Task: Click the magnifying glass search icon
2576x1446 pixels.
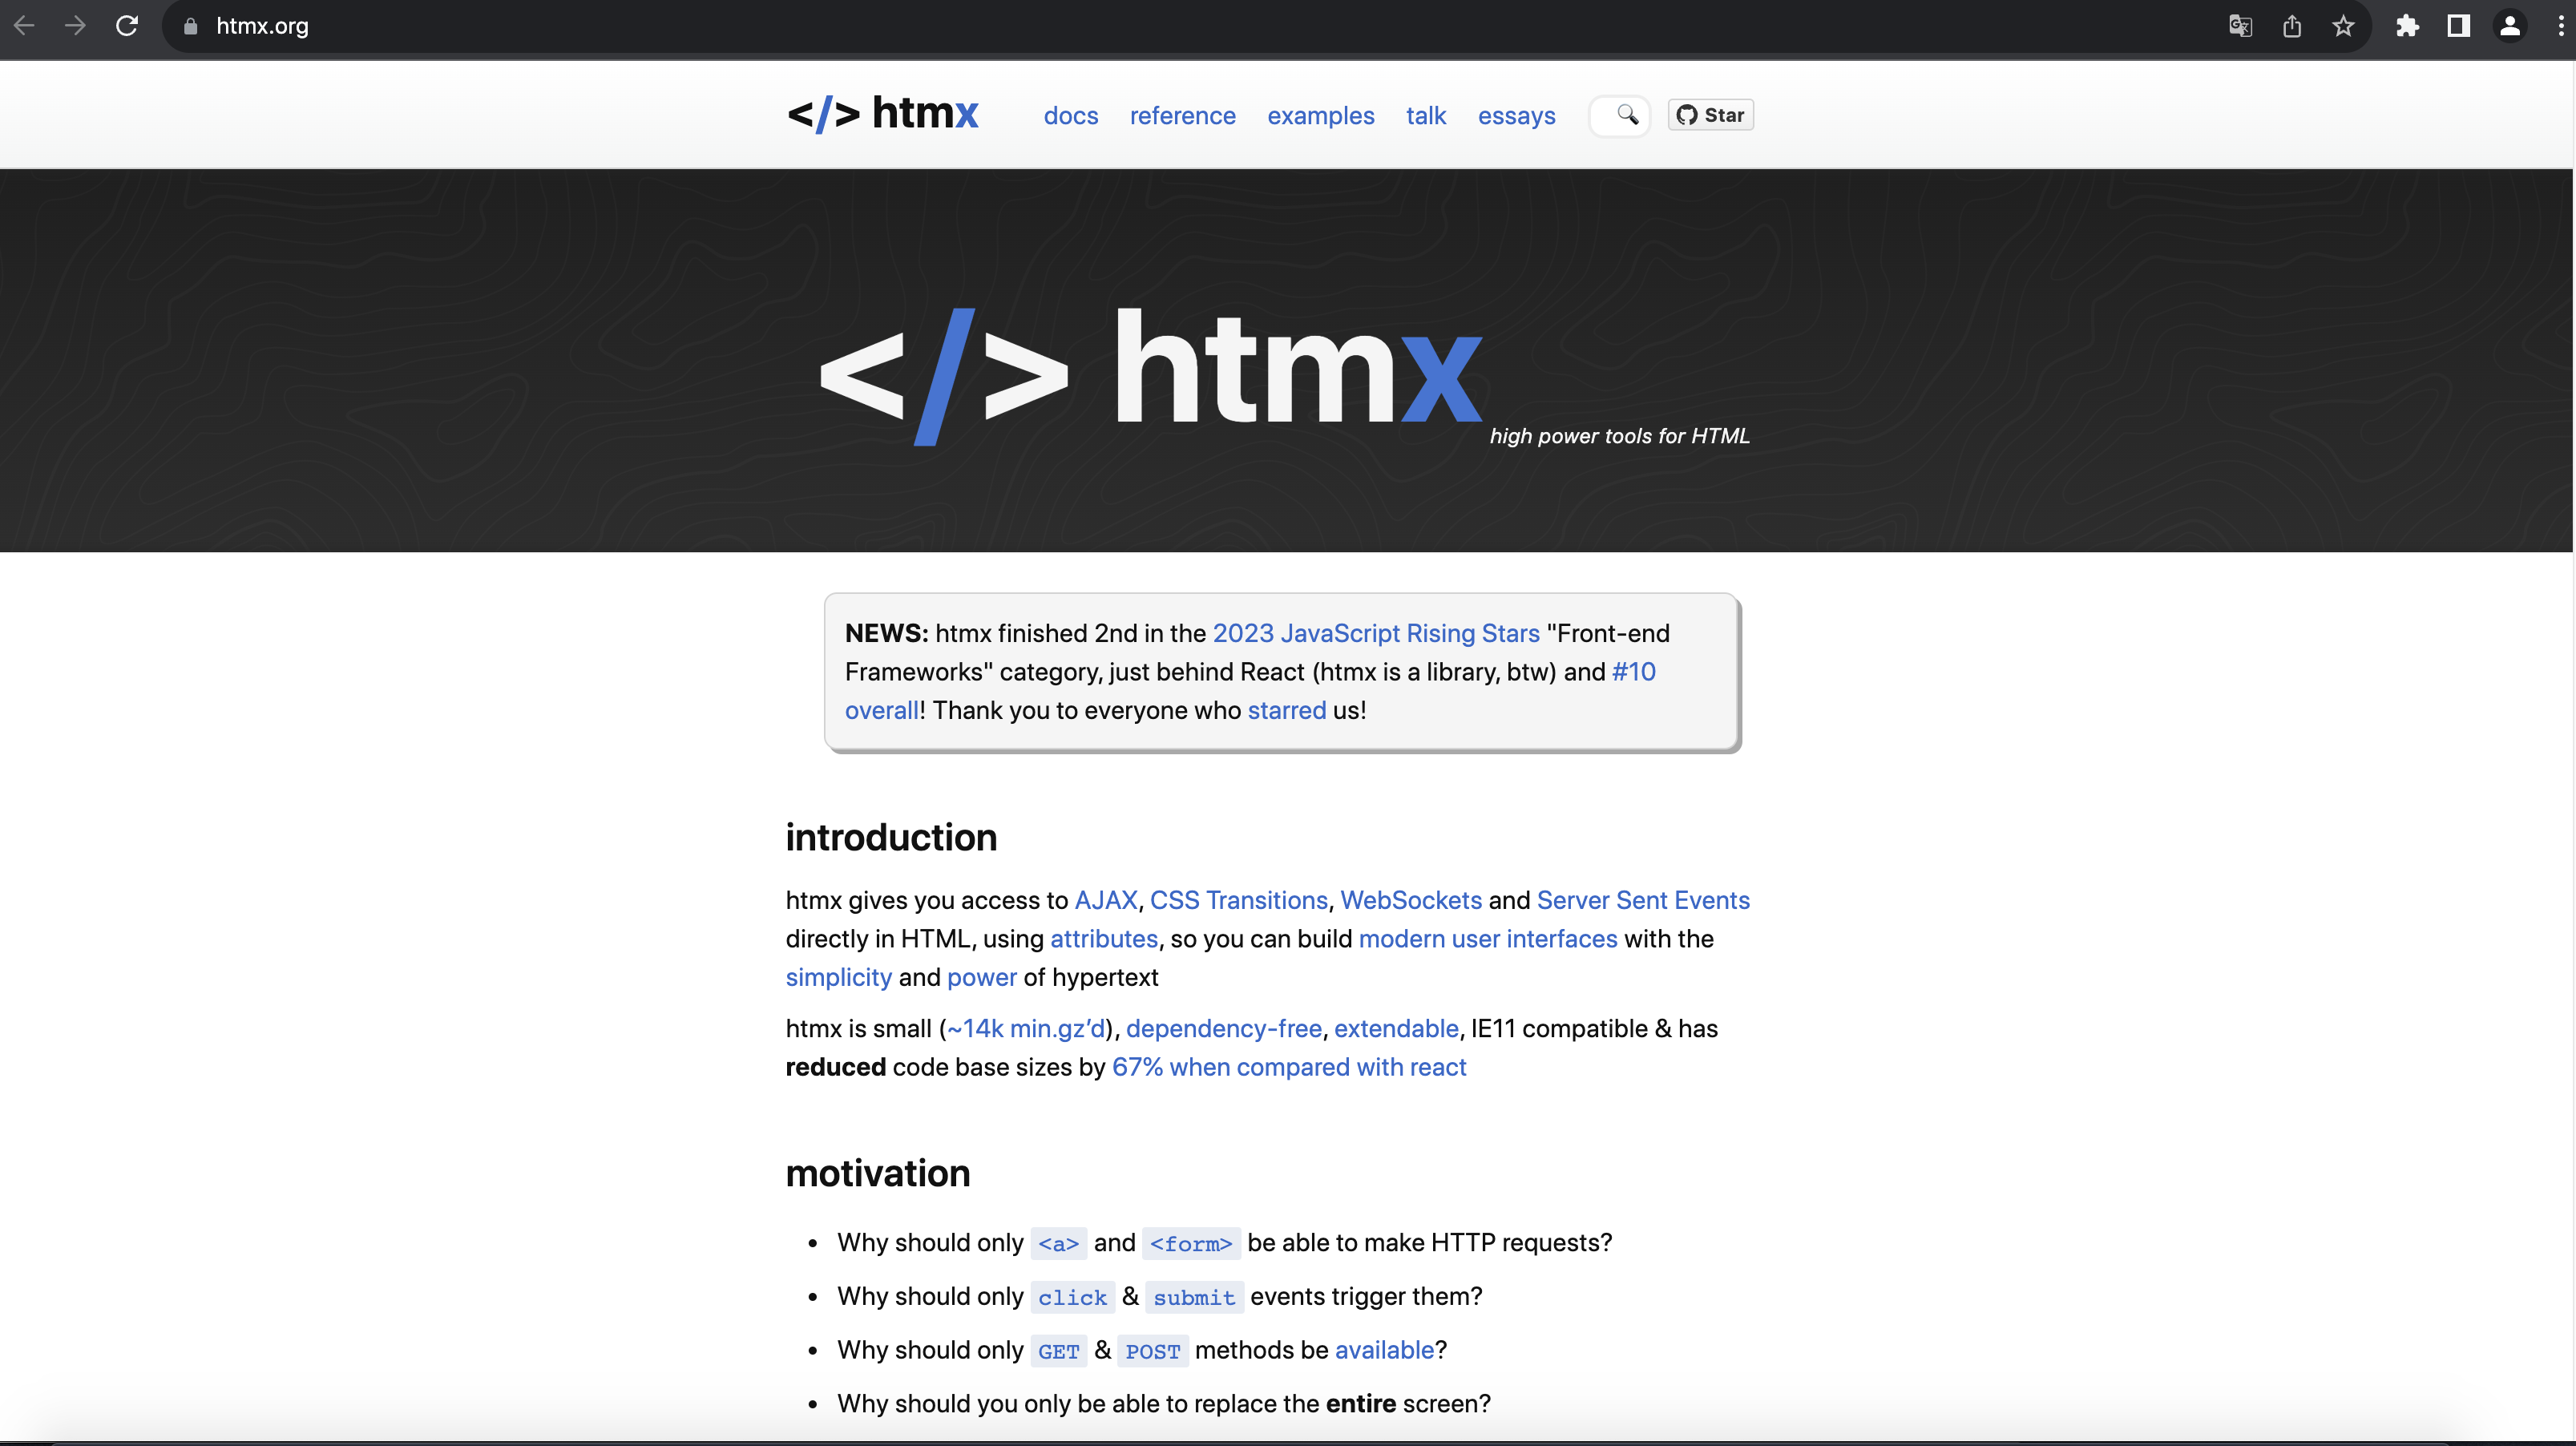Action: [1627, 115]
